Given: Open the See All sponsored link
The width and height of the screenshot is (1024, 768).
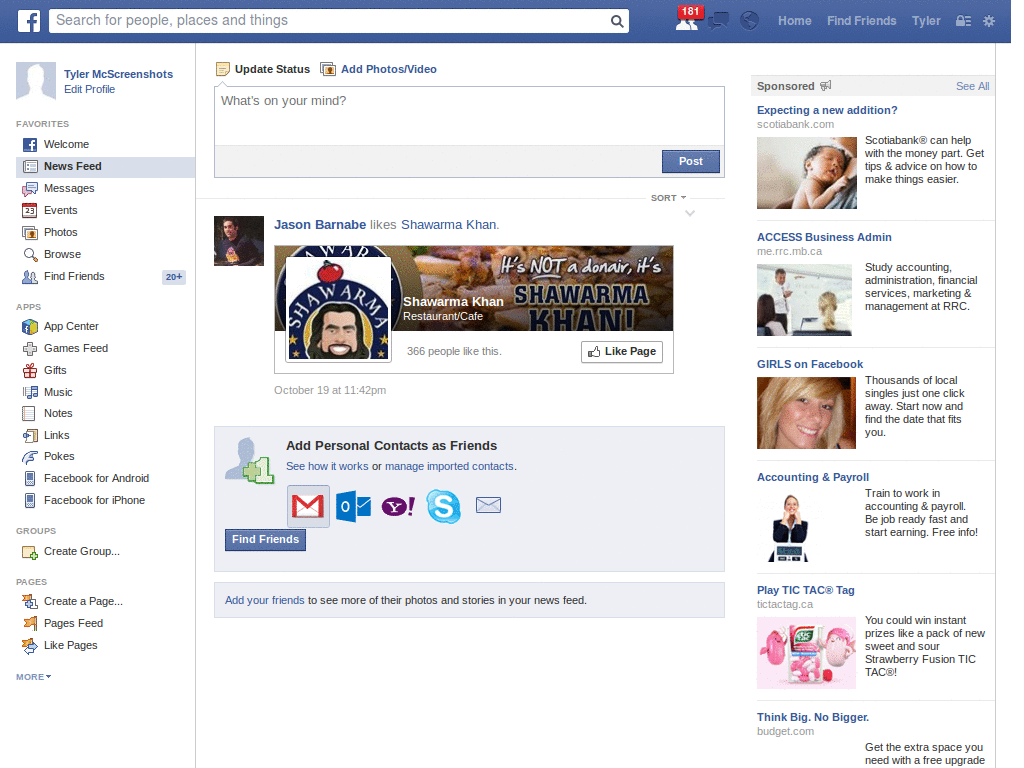Looking at the screenshot, I should 972,86.
